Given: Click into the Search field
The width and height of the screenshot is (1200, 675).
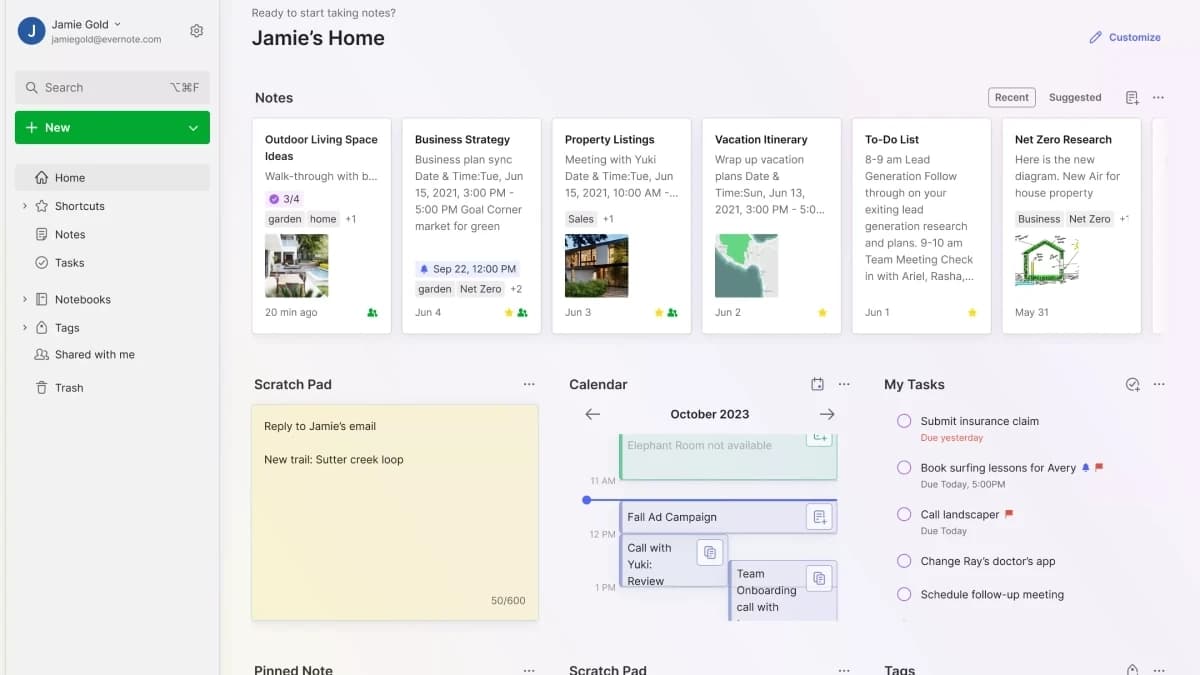Looking at the screenshot, I should 112,88.
